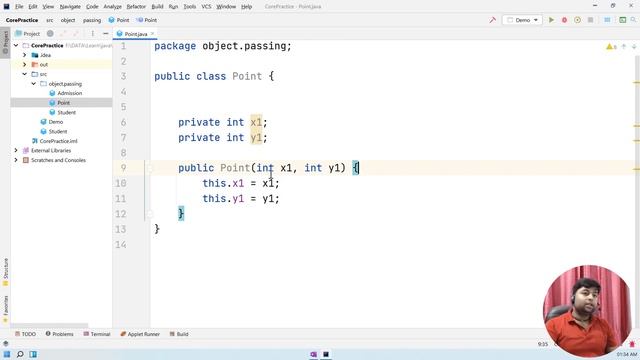Open Search Everywhere magnifier icon
Screen dimensions: 640x360
pyautogui.click(x=634, y=20)
